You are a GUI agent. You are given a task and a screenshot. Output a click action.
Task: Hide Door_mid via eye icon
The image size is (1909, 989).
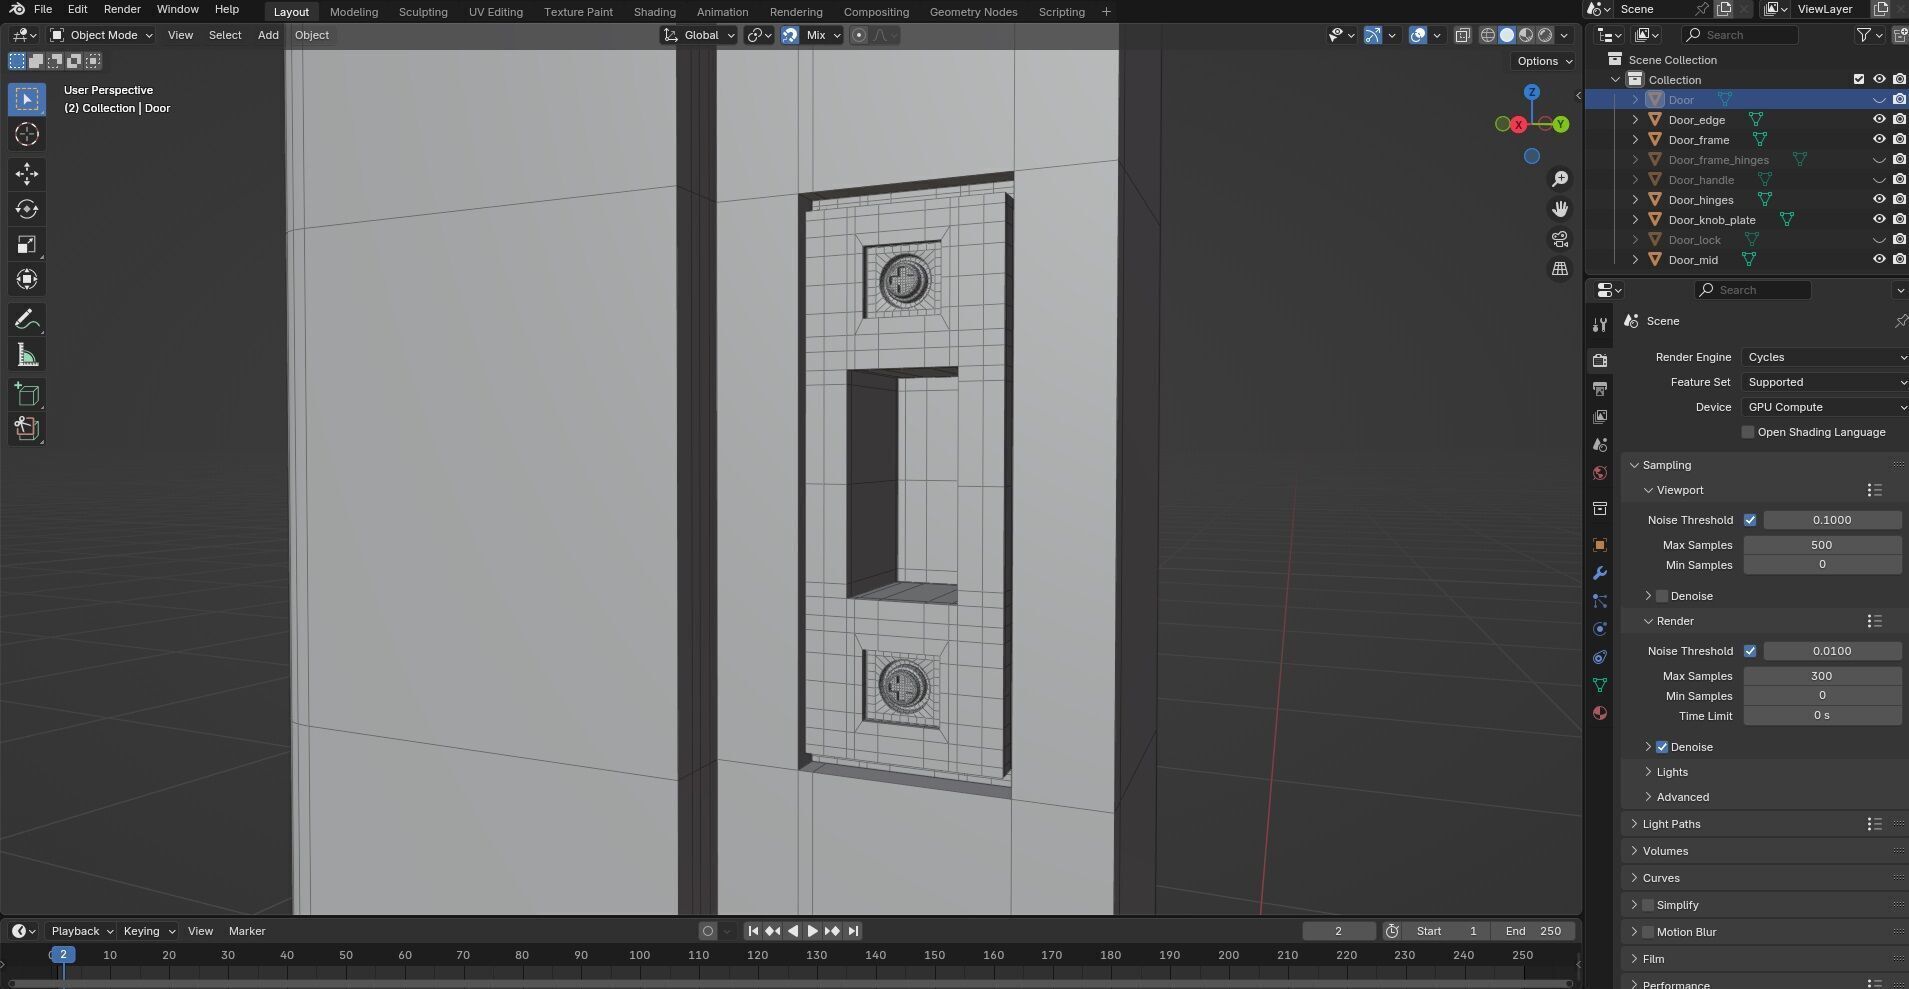(x=1879, y=260)
